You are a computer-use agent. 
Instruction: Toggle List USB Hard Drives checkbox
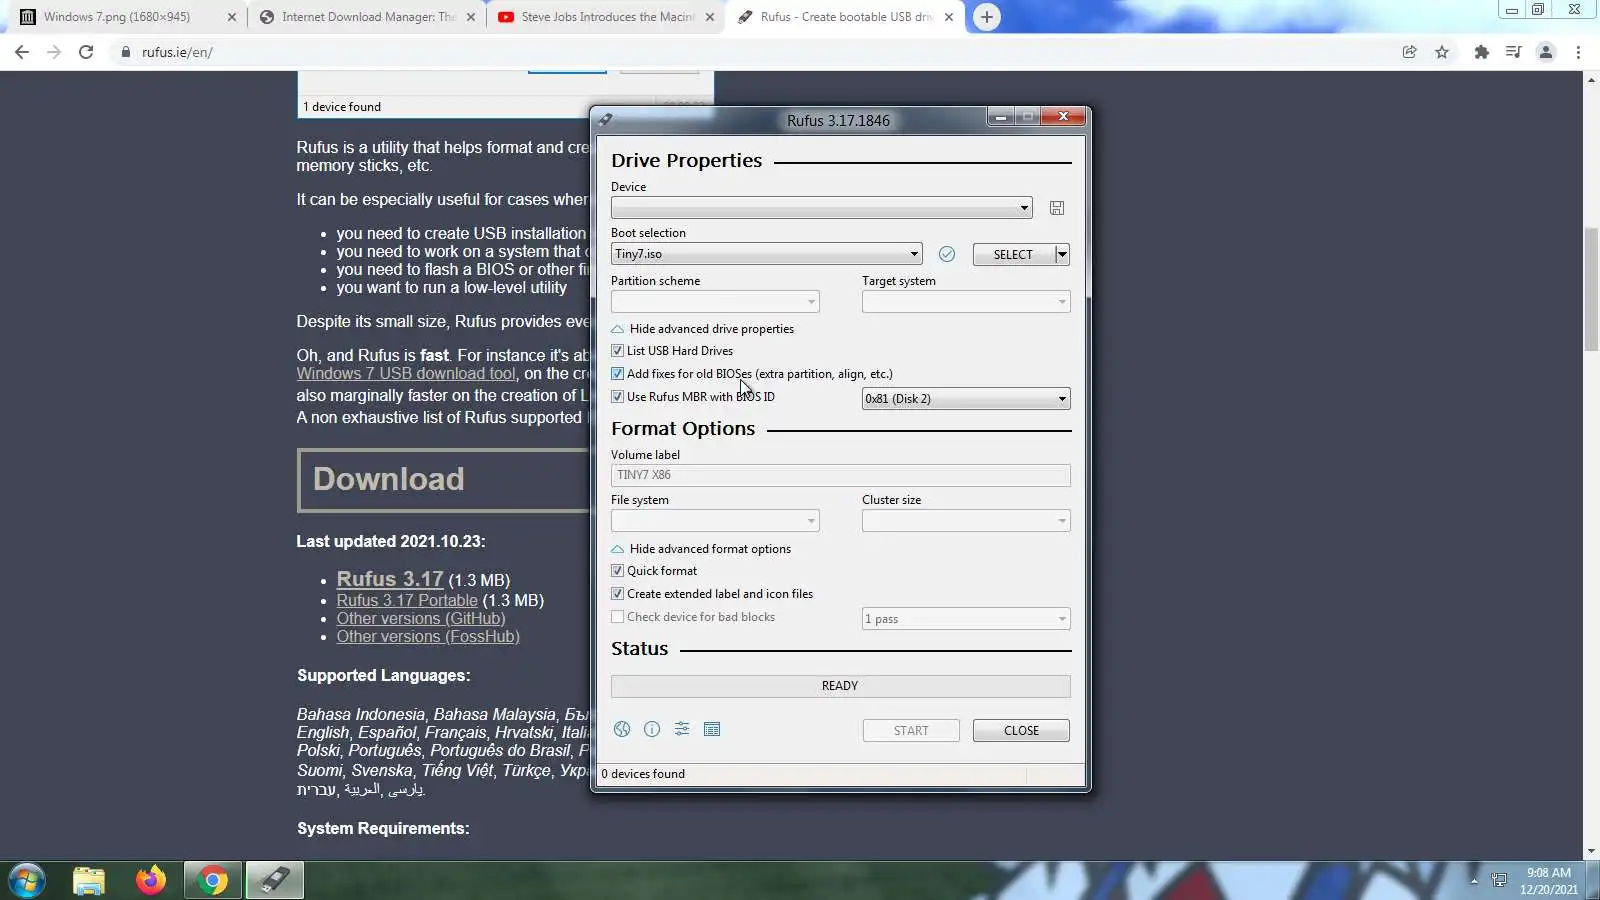618,351
